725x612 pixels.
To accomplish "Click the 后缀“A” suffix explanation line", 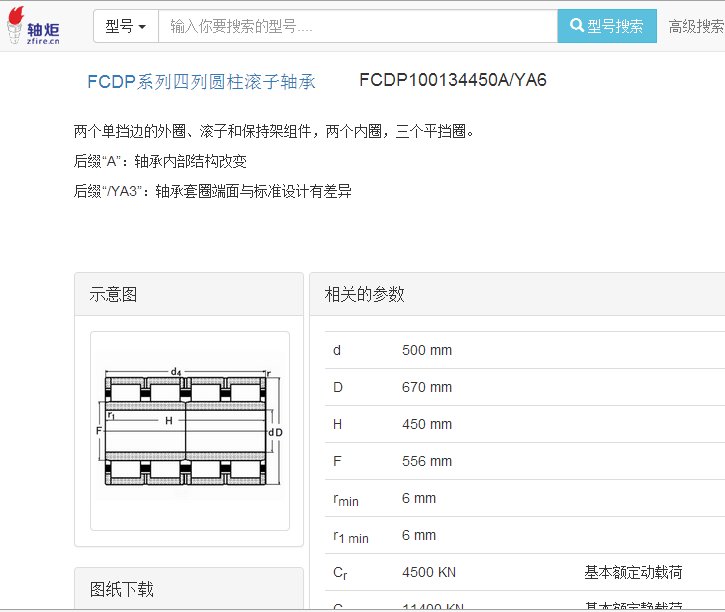I will [160, 161].
